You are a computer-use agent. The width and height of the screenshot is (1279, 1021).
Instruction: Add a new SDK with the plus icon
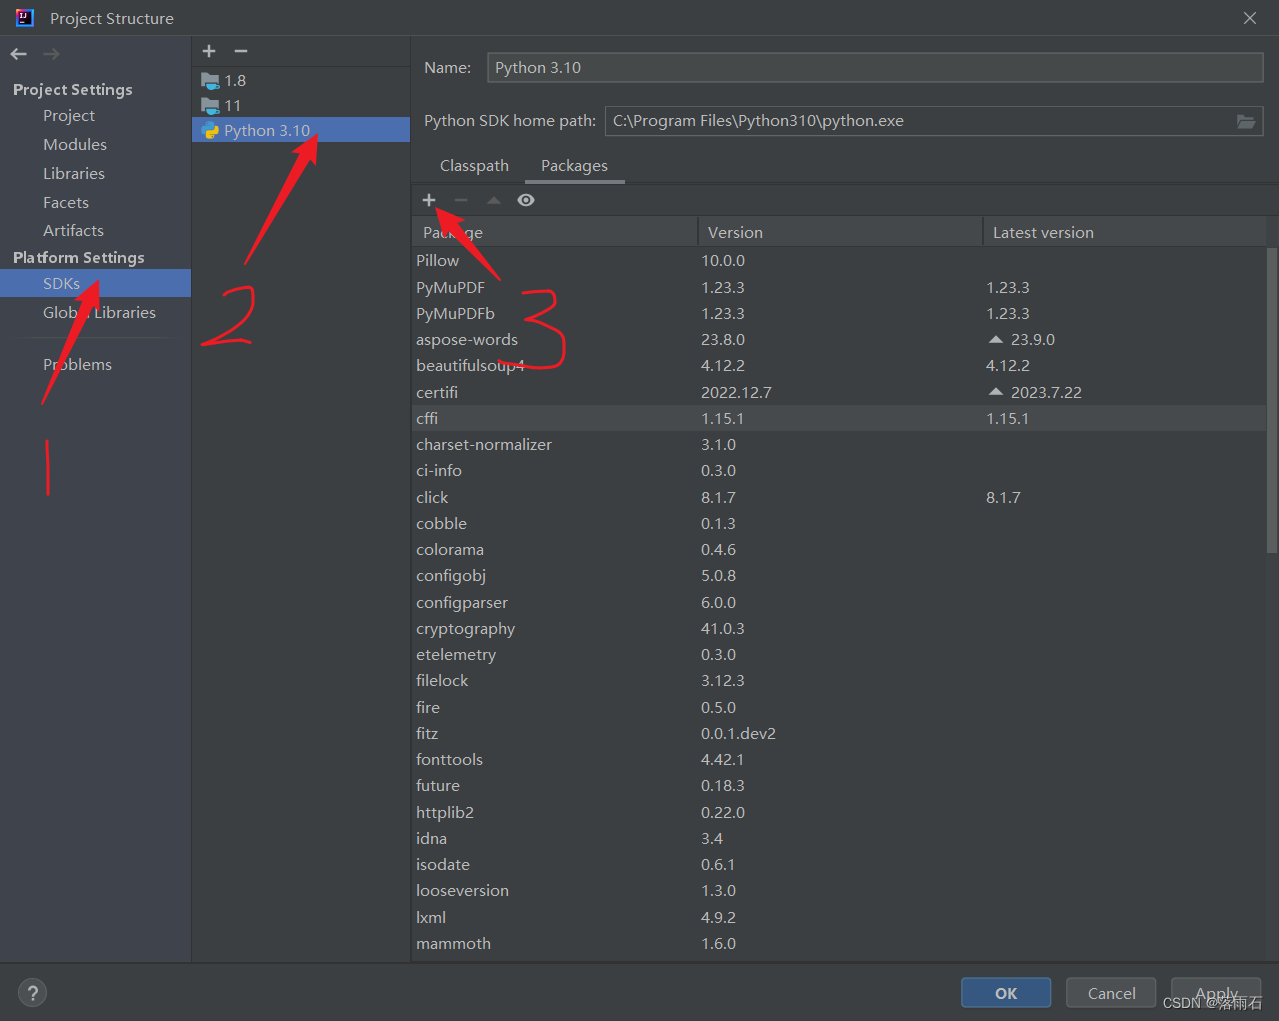coord(208,51)
